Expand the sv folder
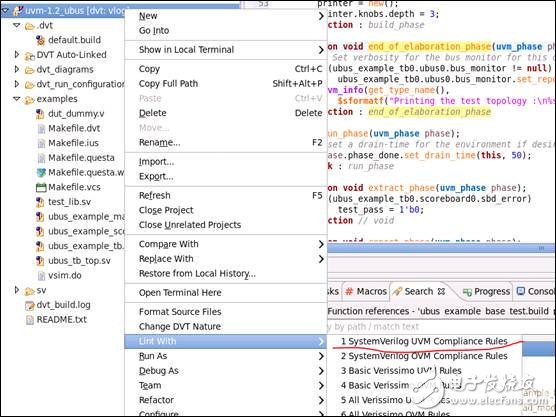Image resolution: width=556 pixels, height=417 pixels. click(16, 290)
